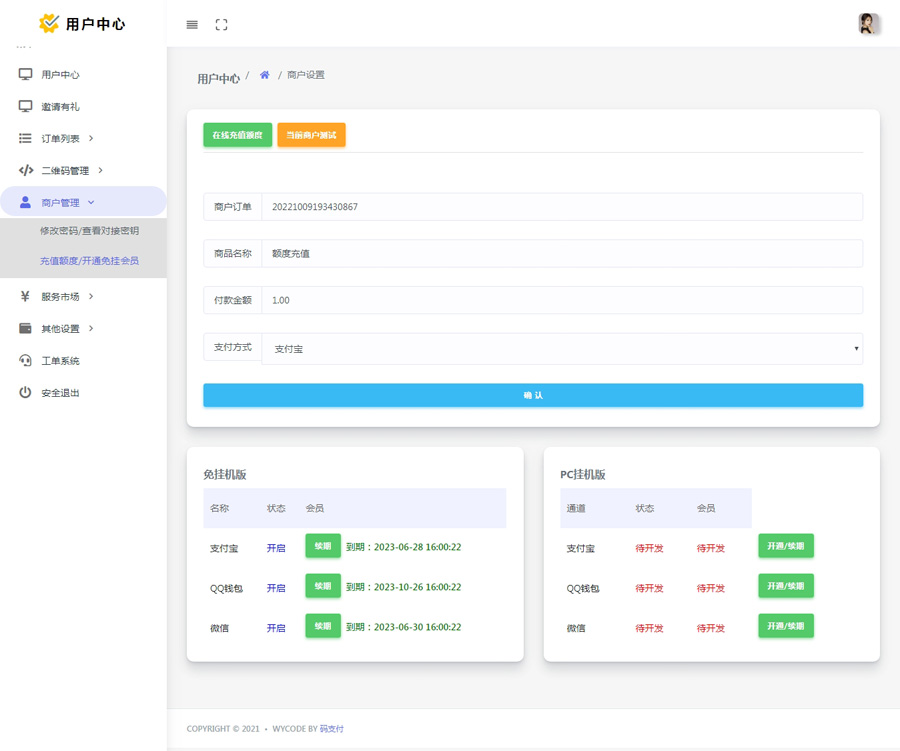Screen dimensions: 900x751
Task: Click the 安全退出 power icon
Action: [x=26, y=393]
